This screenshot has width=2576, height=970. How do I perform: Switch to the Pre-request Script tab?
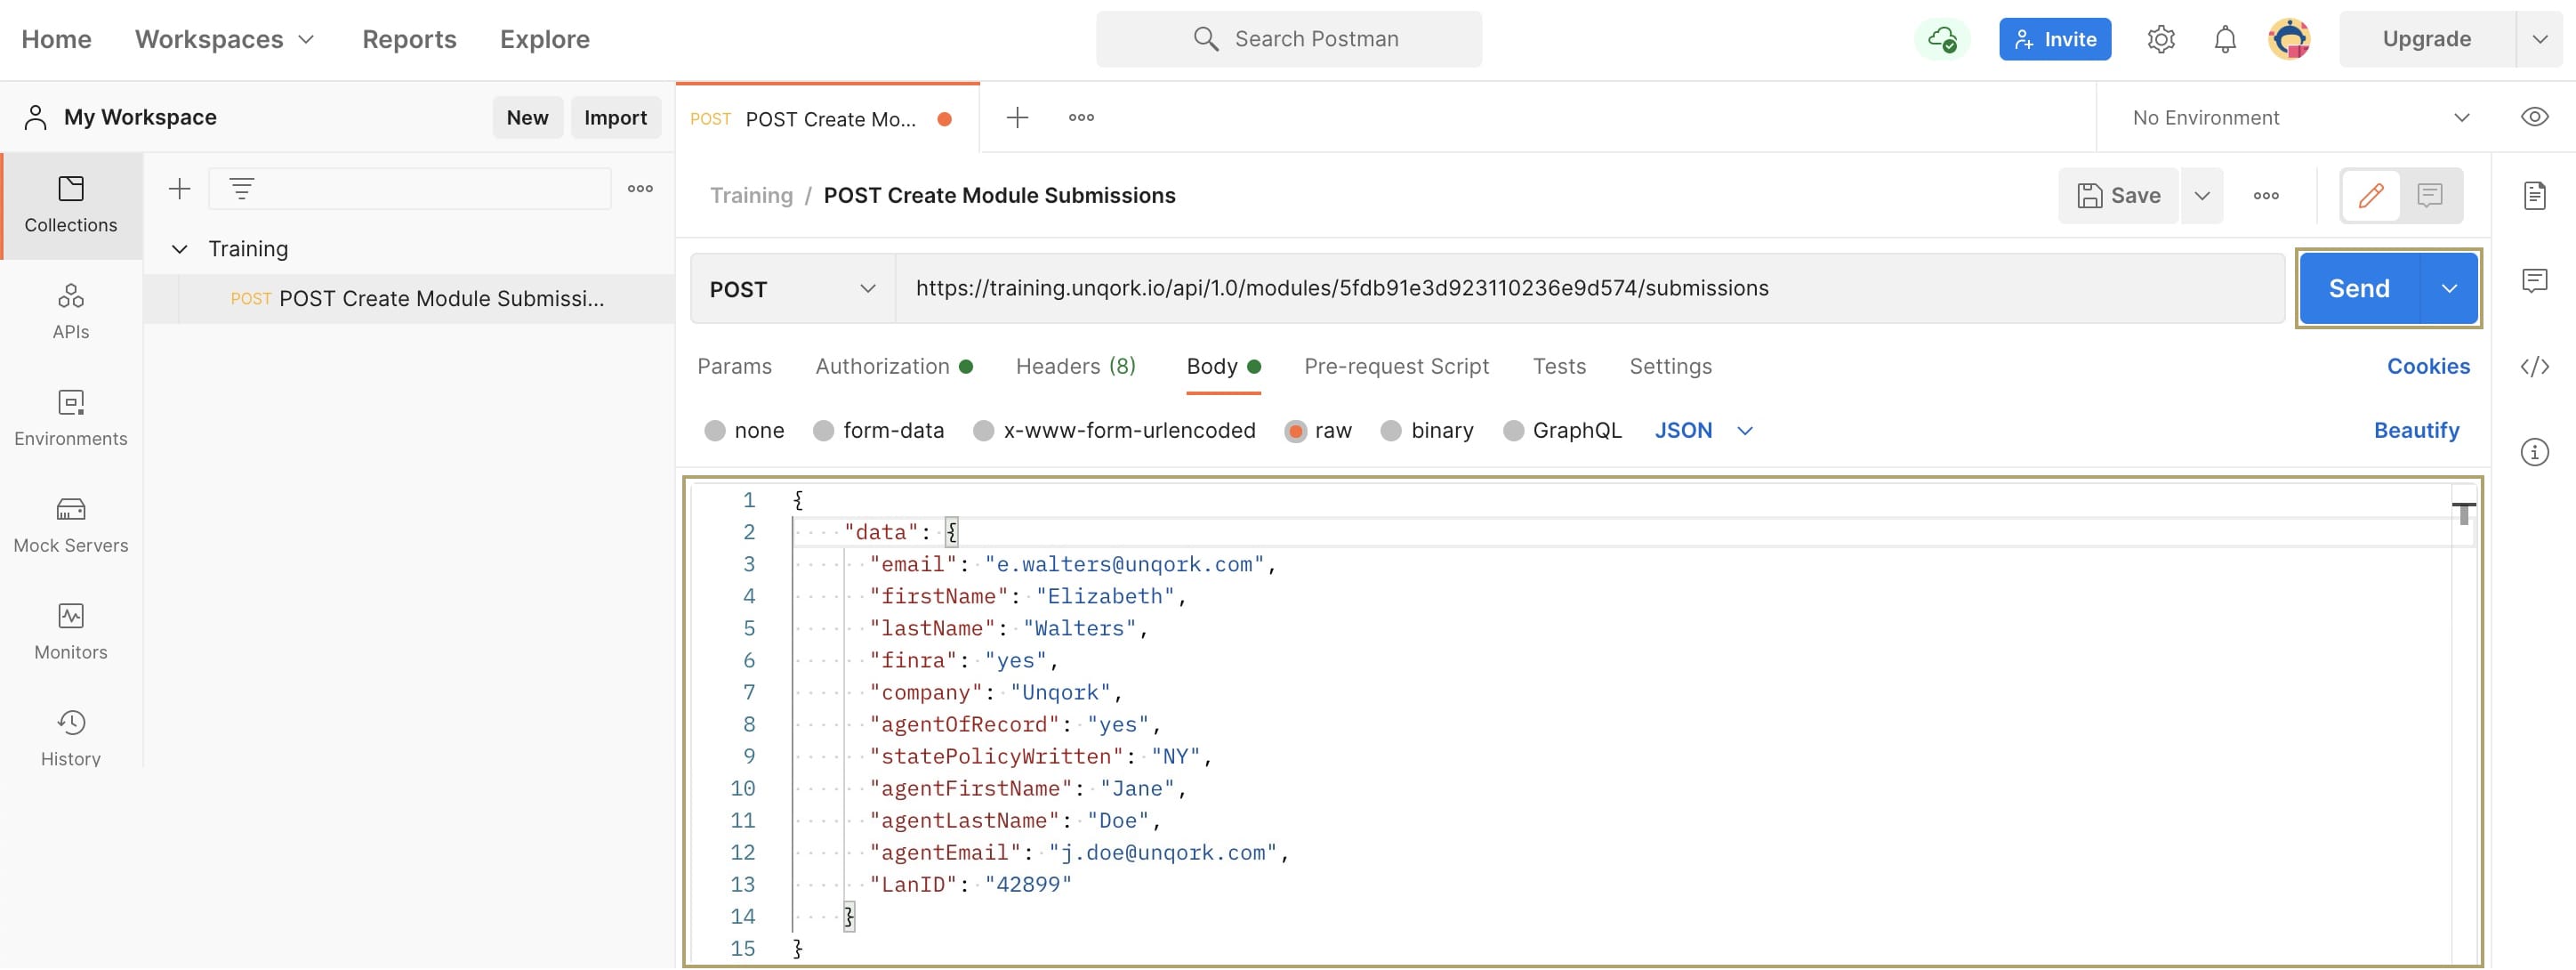[1396, 366]
